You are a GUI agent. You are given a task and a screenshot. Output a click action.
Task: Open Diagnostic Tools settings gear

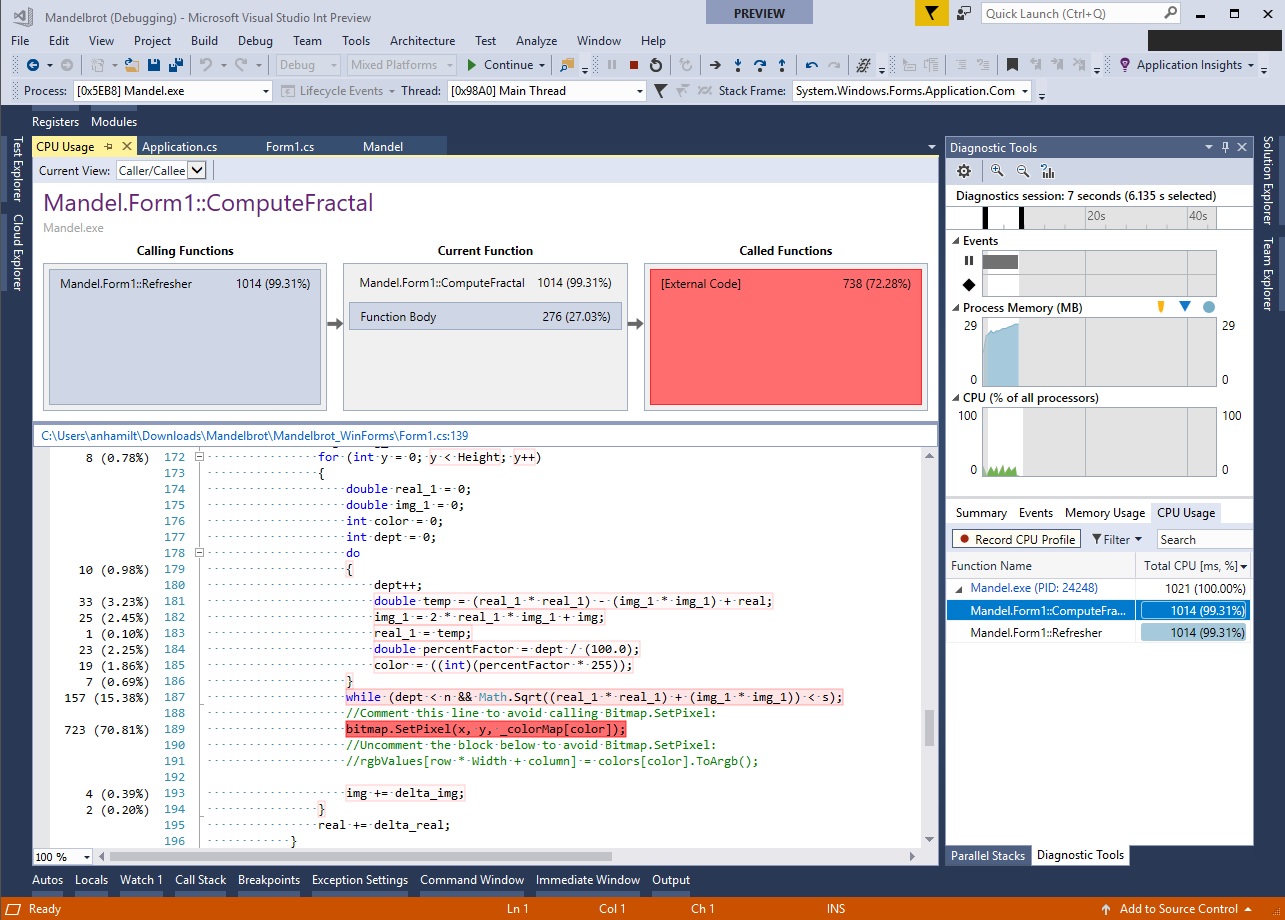pos(964,171)
